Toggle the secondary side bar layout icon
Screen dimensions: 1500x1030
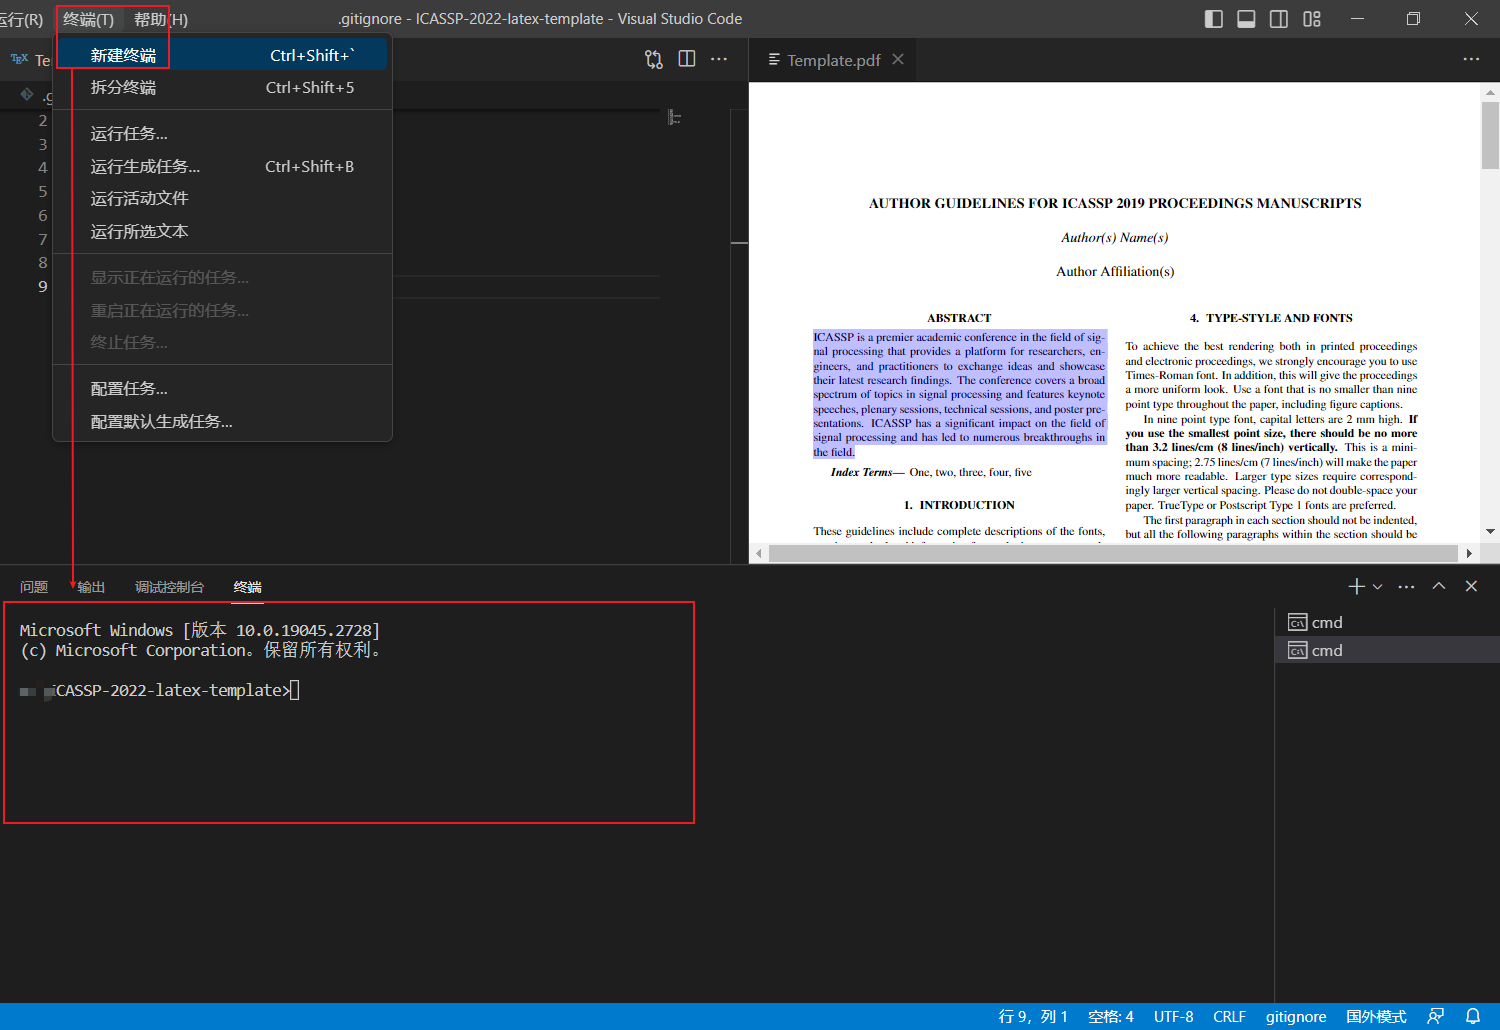click(1279, 19)
